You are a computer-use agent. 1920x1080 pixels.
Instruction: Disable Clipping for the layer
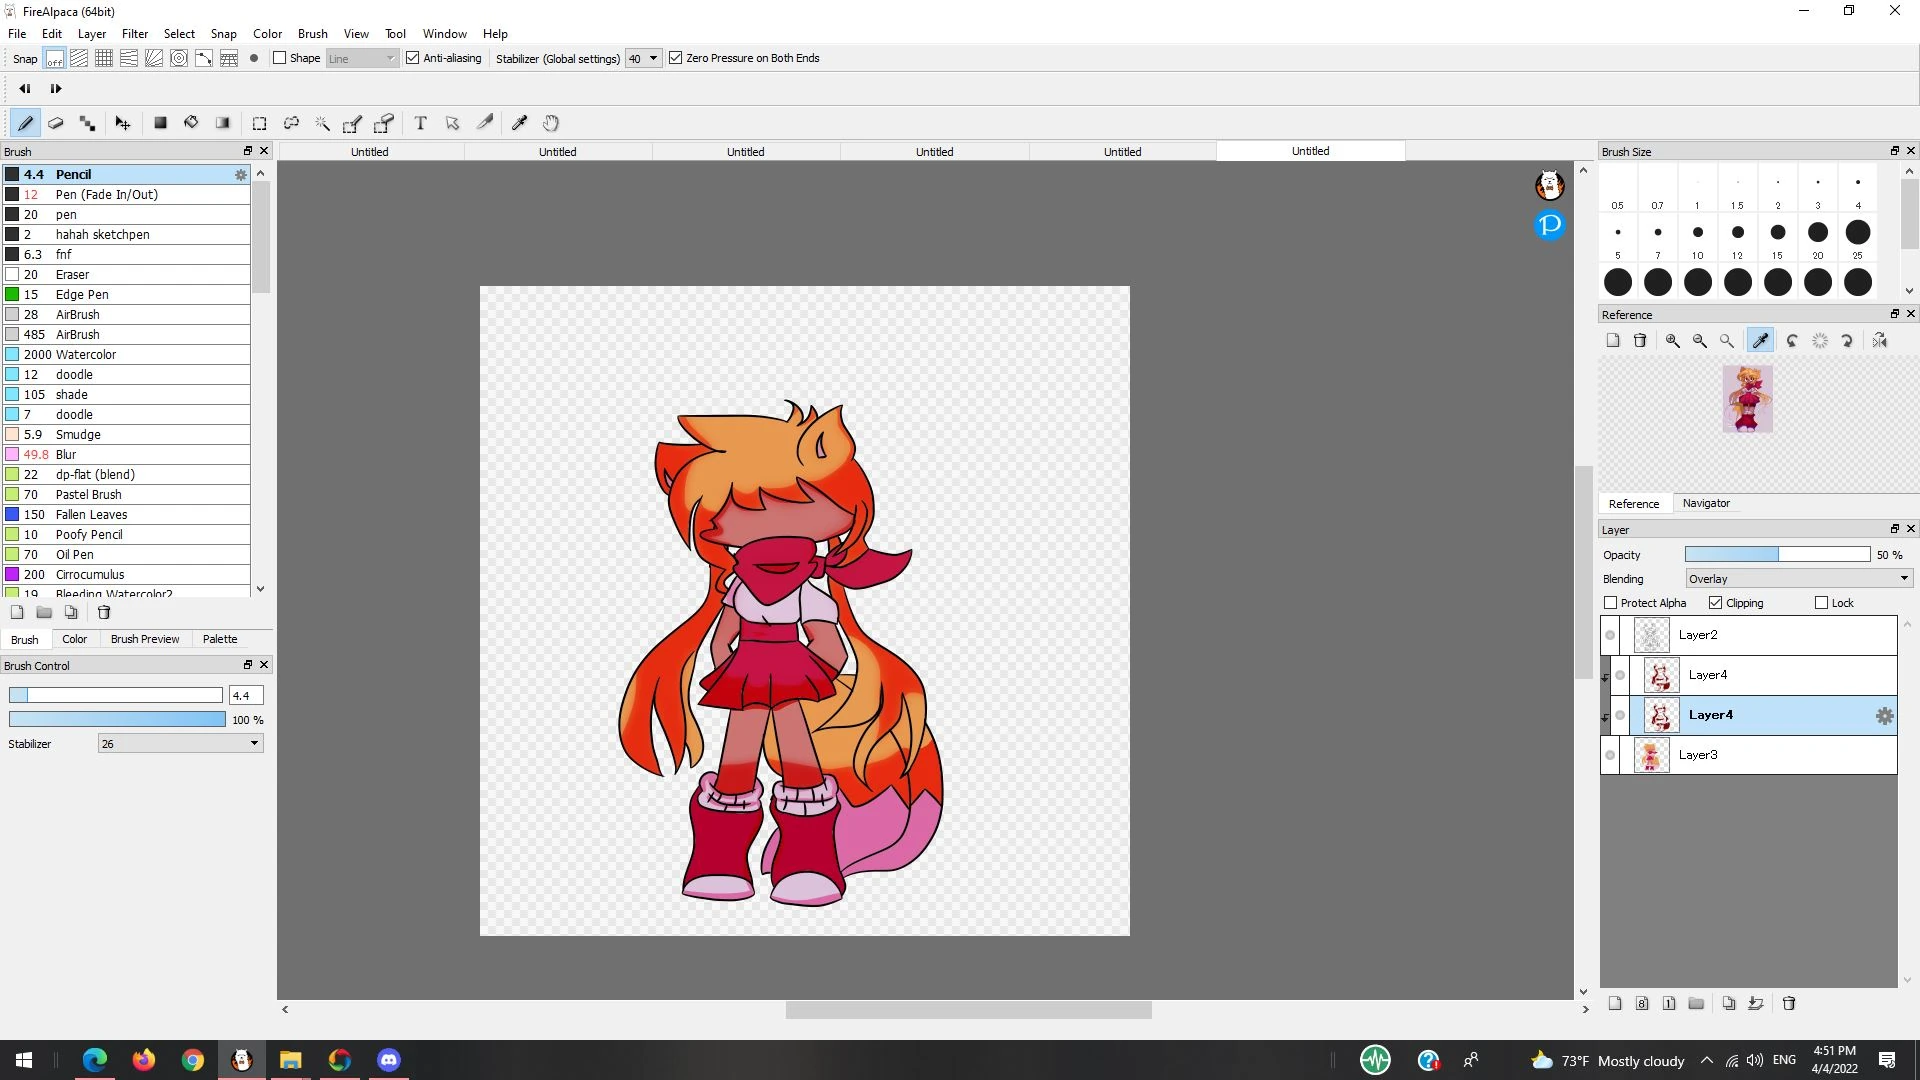click(x=1716, y=603)
